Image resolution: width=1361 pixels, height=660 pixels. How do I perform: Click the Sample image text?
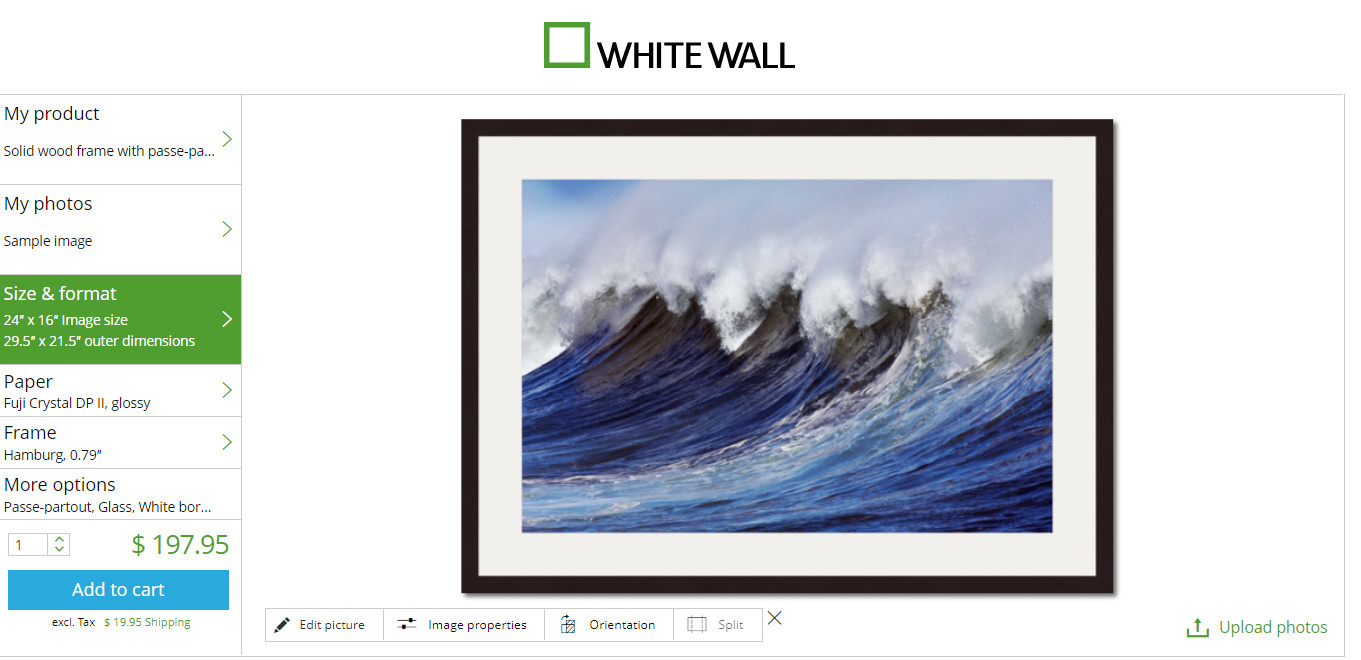[48, 241]
